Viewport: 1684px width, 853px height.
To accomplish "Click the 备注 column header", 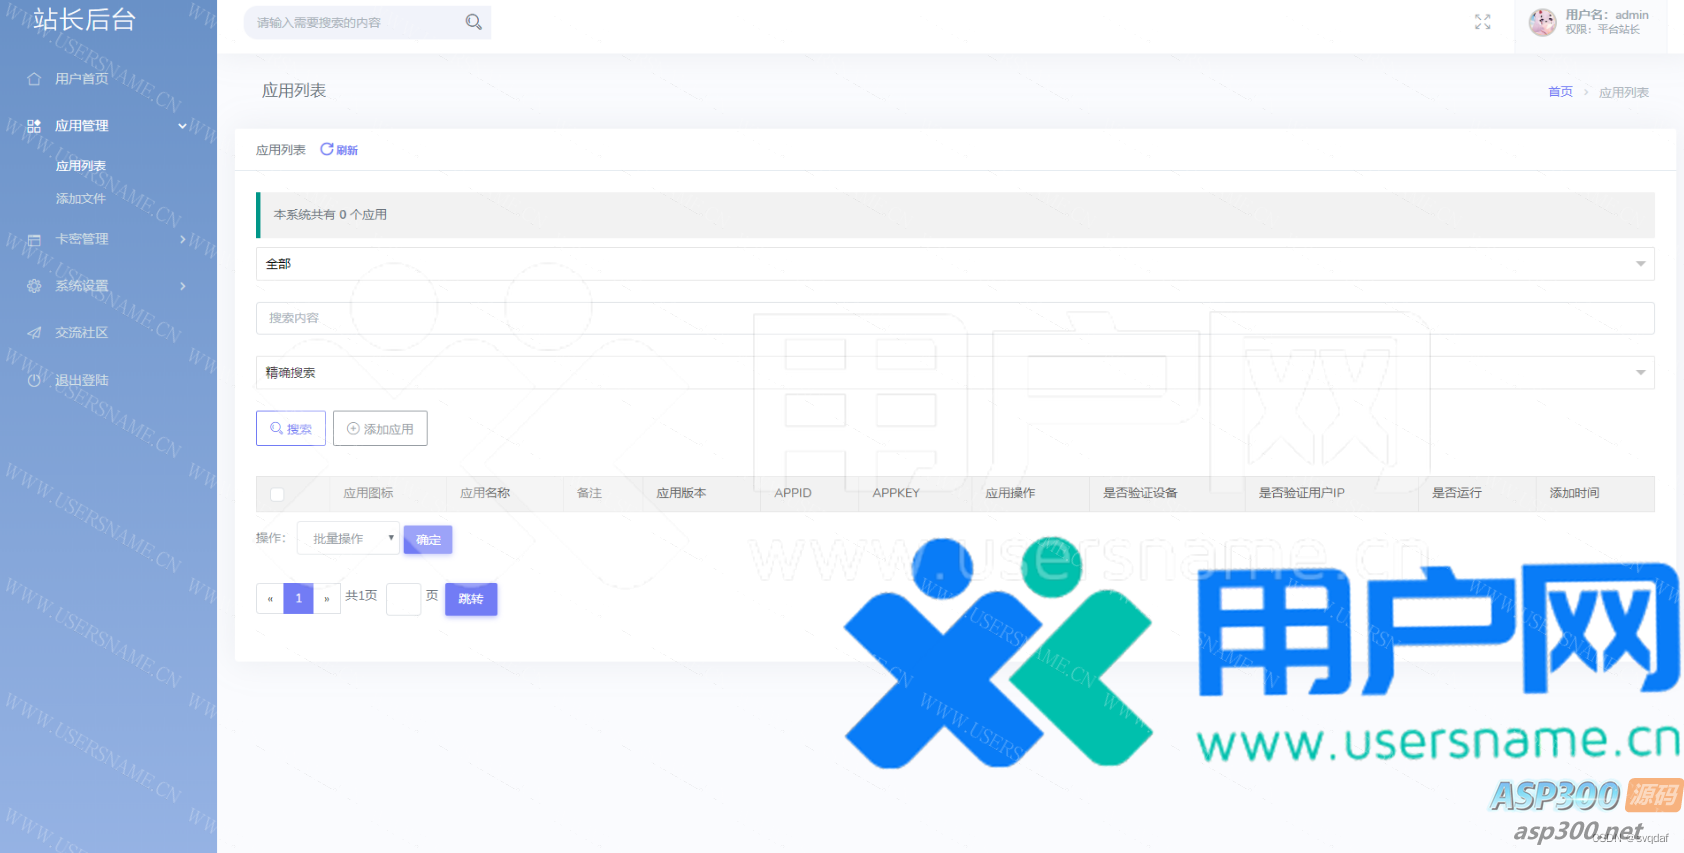I will coord(589,493).
